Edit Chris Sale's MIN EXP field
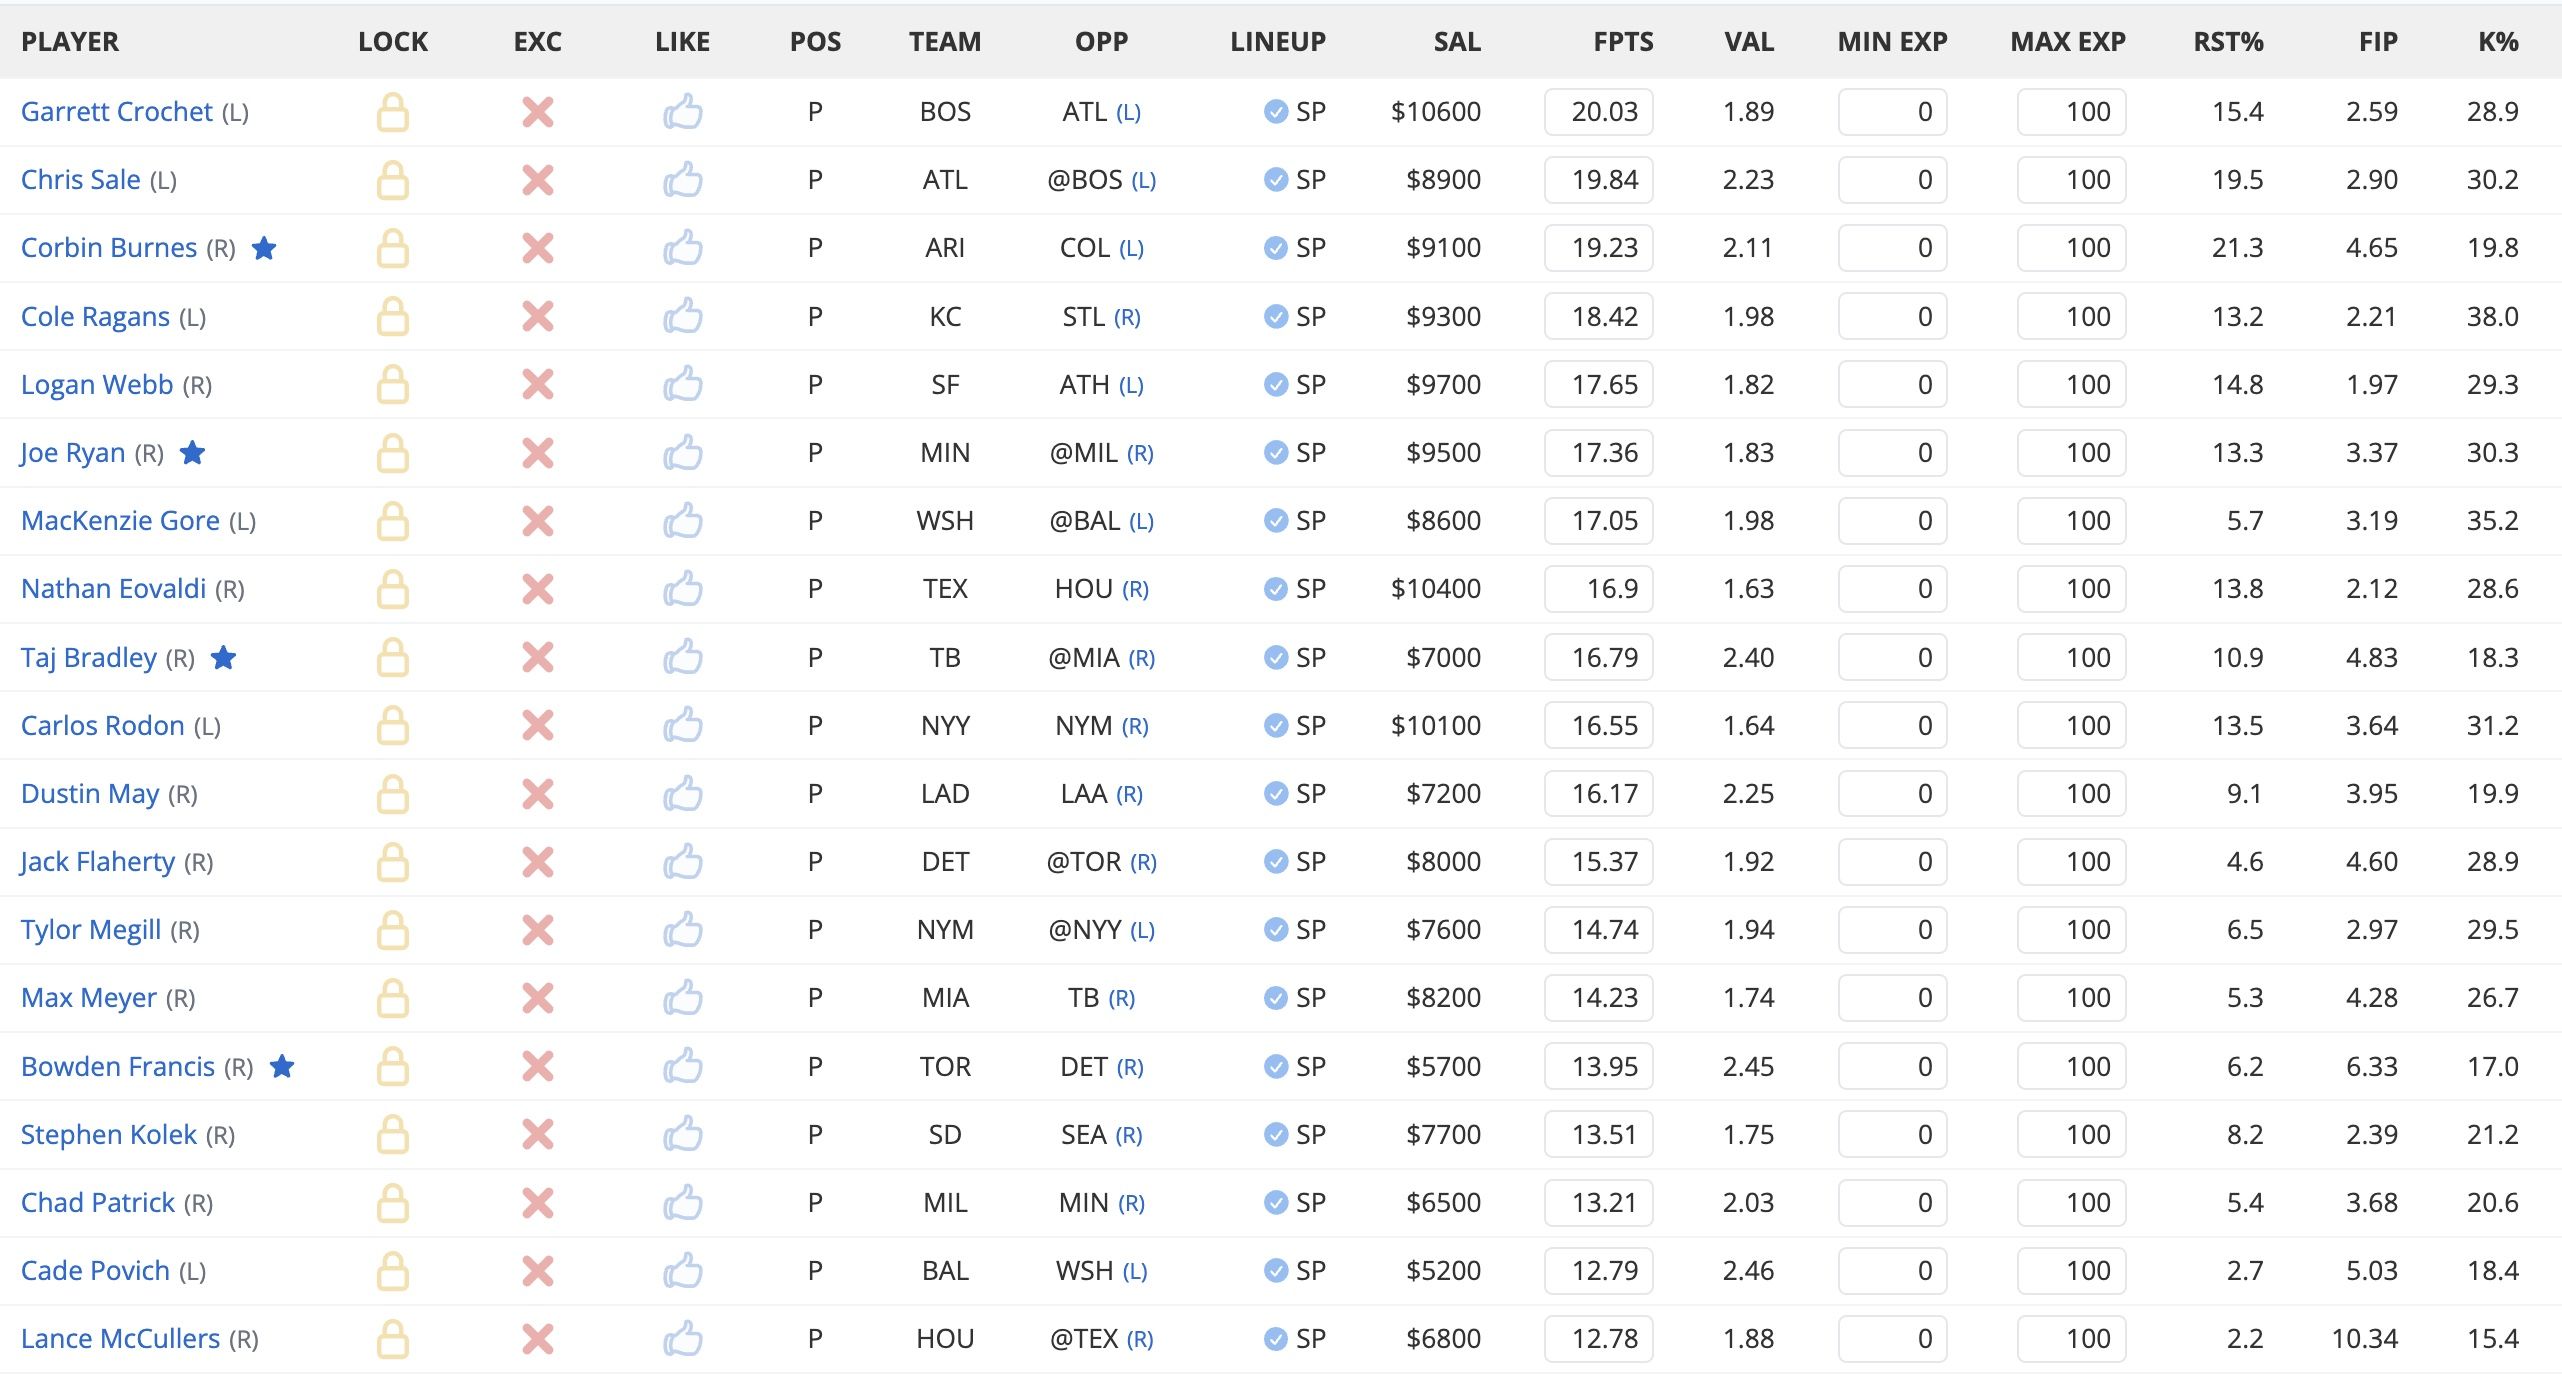This screenshot has width=2562, height=1378. point(1892,180)
